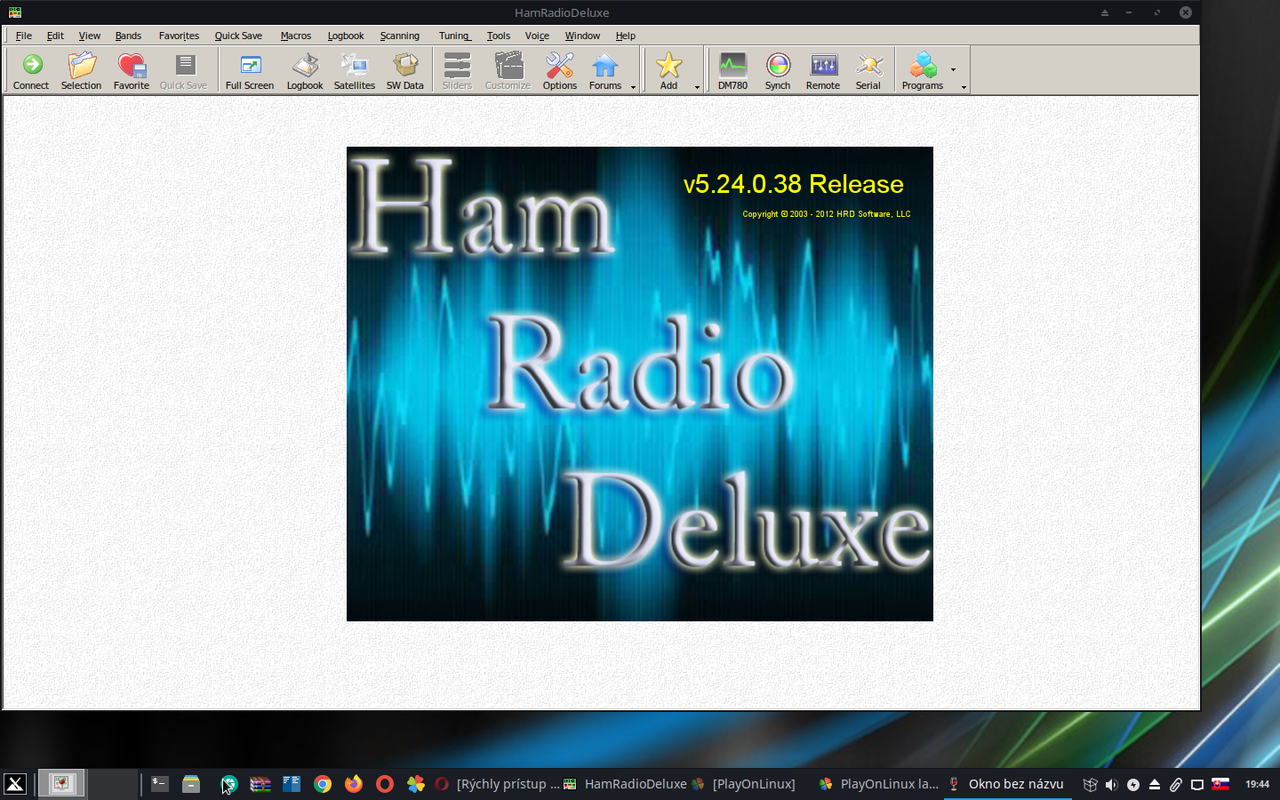This screenshot has height=800, width=1280.
Task: Switch to Okno bez názvu taskbar window
Action: coord(1006,784)
